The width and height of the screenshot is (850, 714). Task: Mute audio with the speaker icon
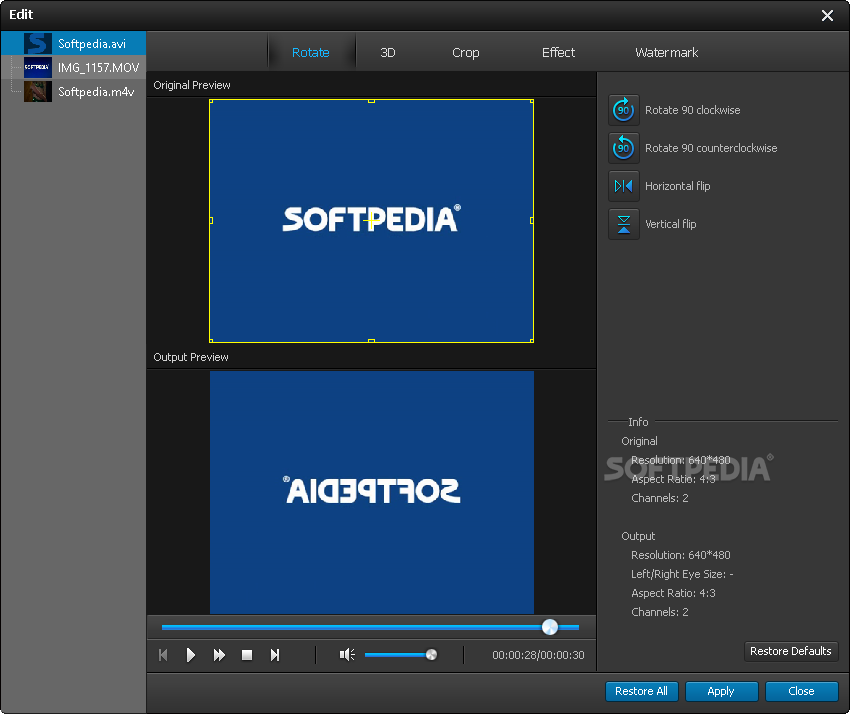pos(347,655)
